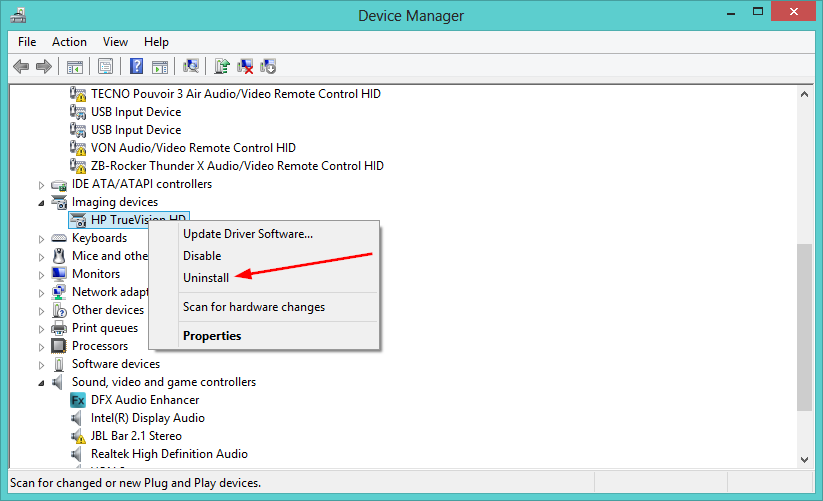Open the Help menu
The width and height of the screenshot is (823, 501).
coord(156,42)
